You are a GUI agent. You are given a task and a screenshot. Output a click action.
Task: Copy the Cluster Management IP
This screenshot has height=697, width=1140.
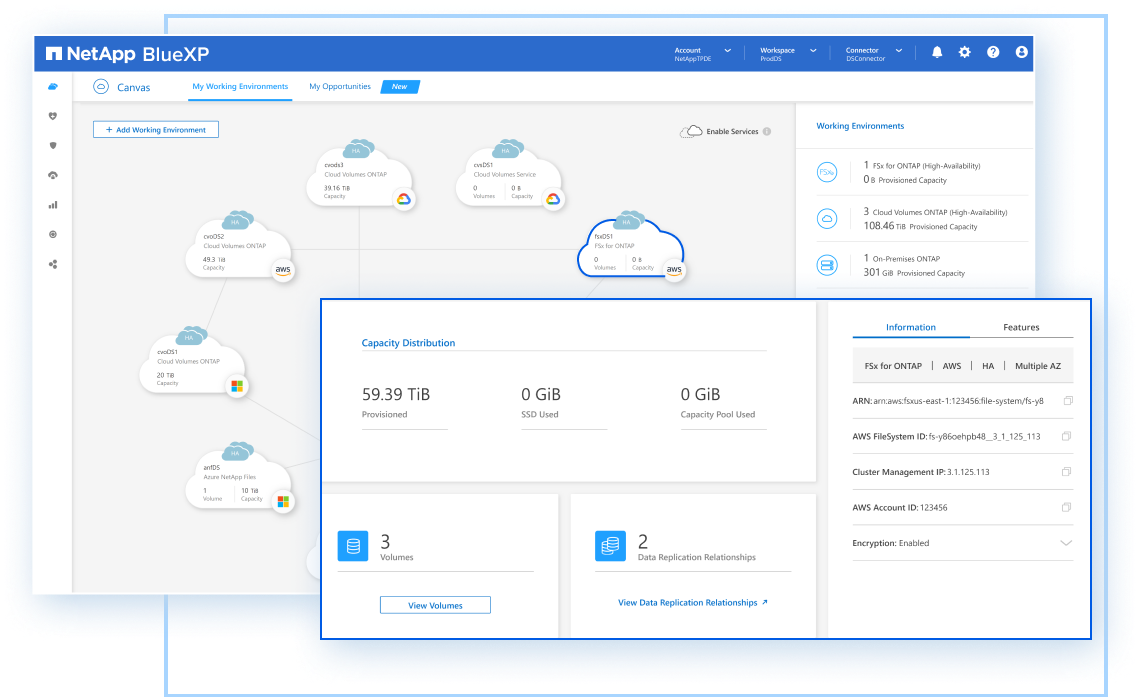pos(1067,472)
